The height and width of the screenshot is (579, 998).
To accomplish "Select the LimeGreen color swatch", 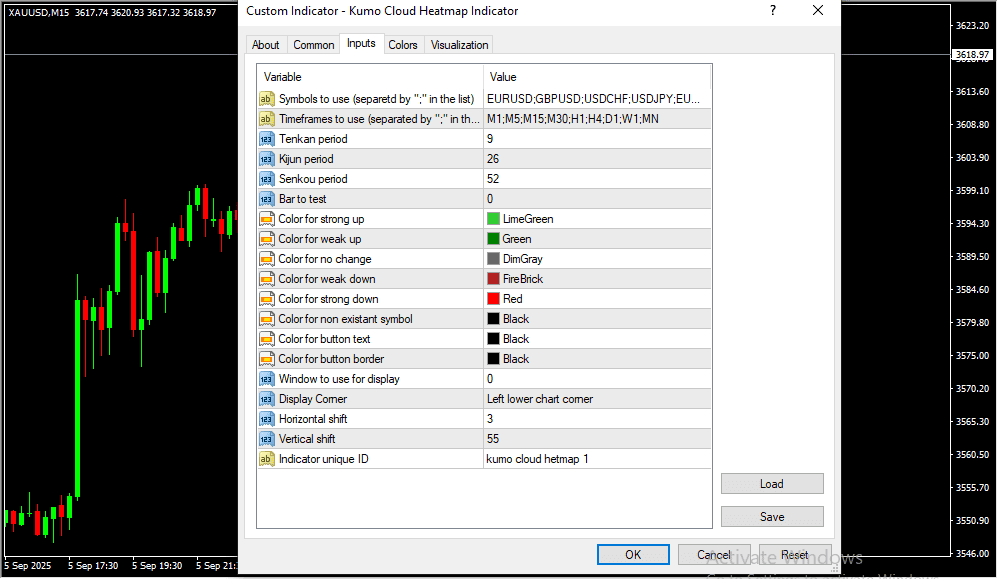I will 494,219.
